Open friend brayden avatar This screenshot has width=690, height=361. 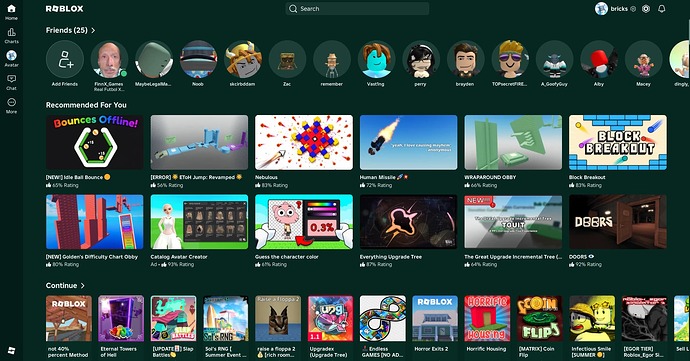point(465,59)
